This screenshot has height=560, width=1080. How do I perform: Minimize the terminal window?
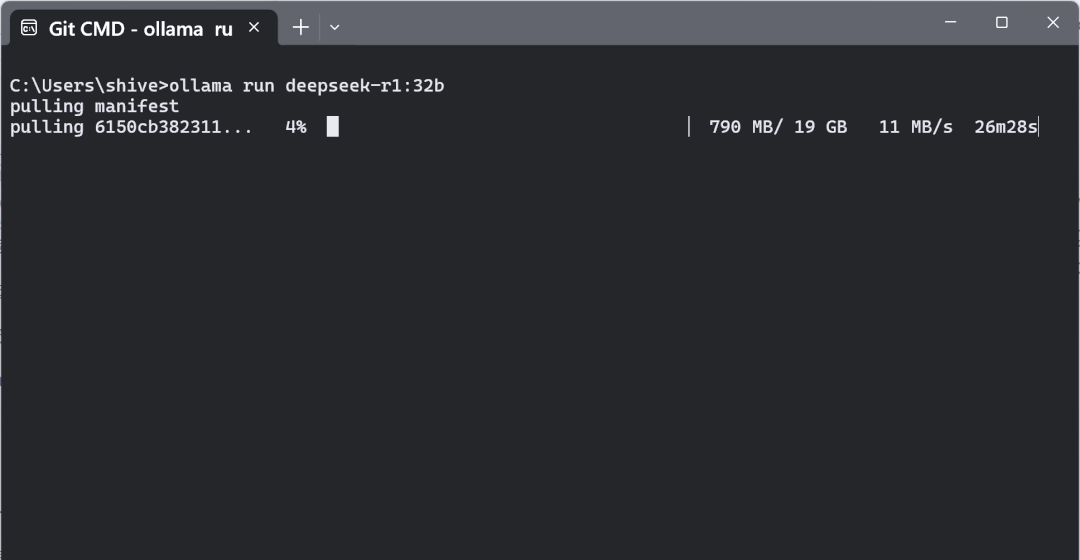tap(950, 22)
